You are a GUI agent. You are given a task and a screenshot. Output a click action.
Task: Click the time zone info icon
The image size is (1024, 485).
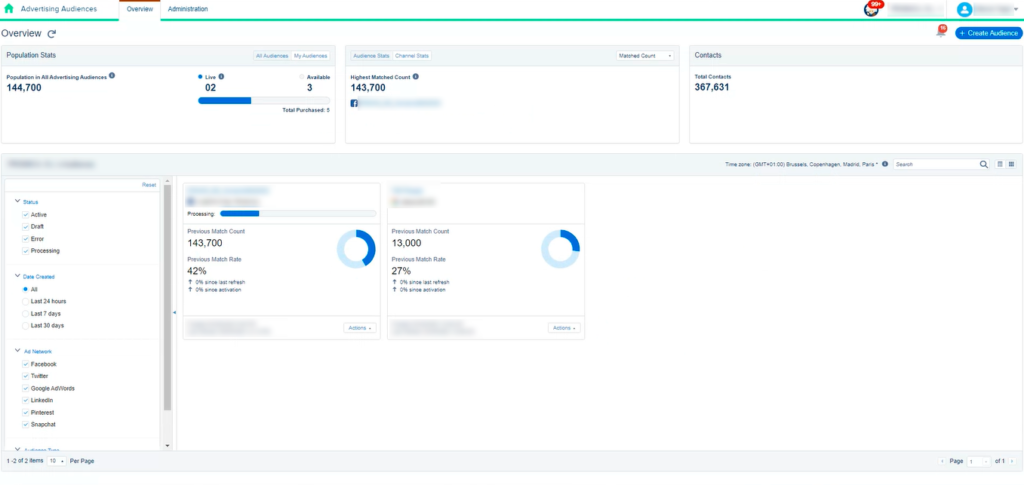tap(885, 164)
